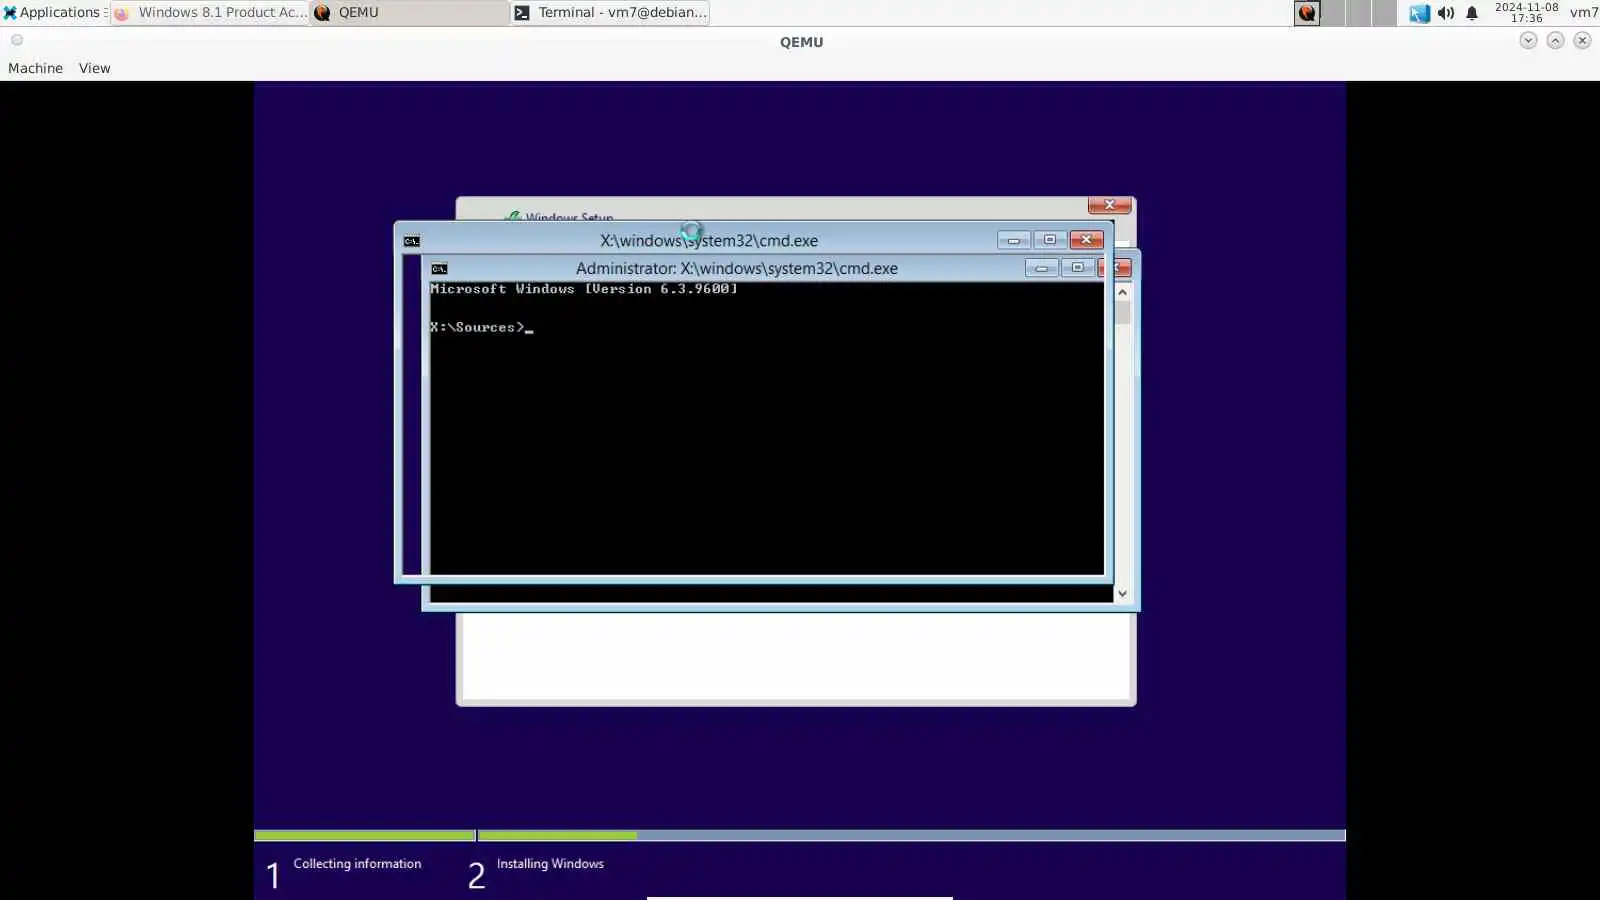Click the "Installing Windows" step label
This screenshot has width=1600, height=900.
coord(550,864)
